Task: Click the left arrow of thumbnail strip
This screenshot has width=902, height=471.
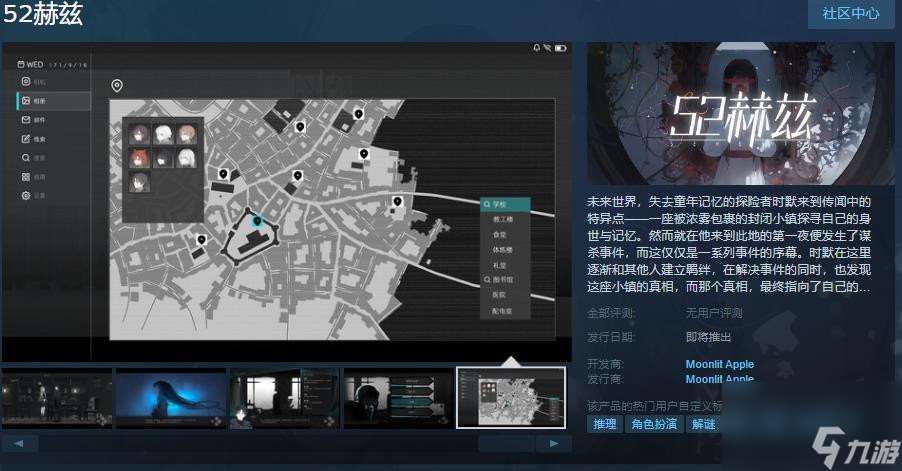Action: pyautogui.click(x=19, y=443)
